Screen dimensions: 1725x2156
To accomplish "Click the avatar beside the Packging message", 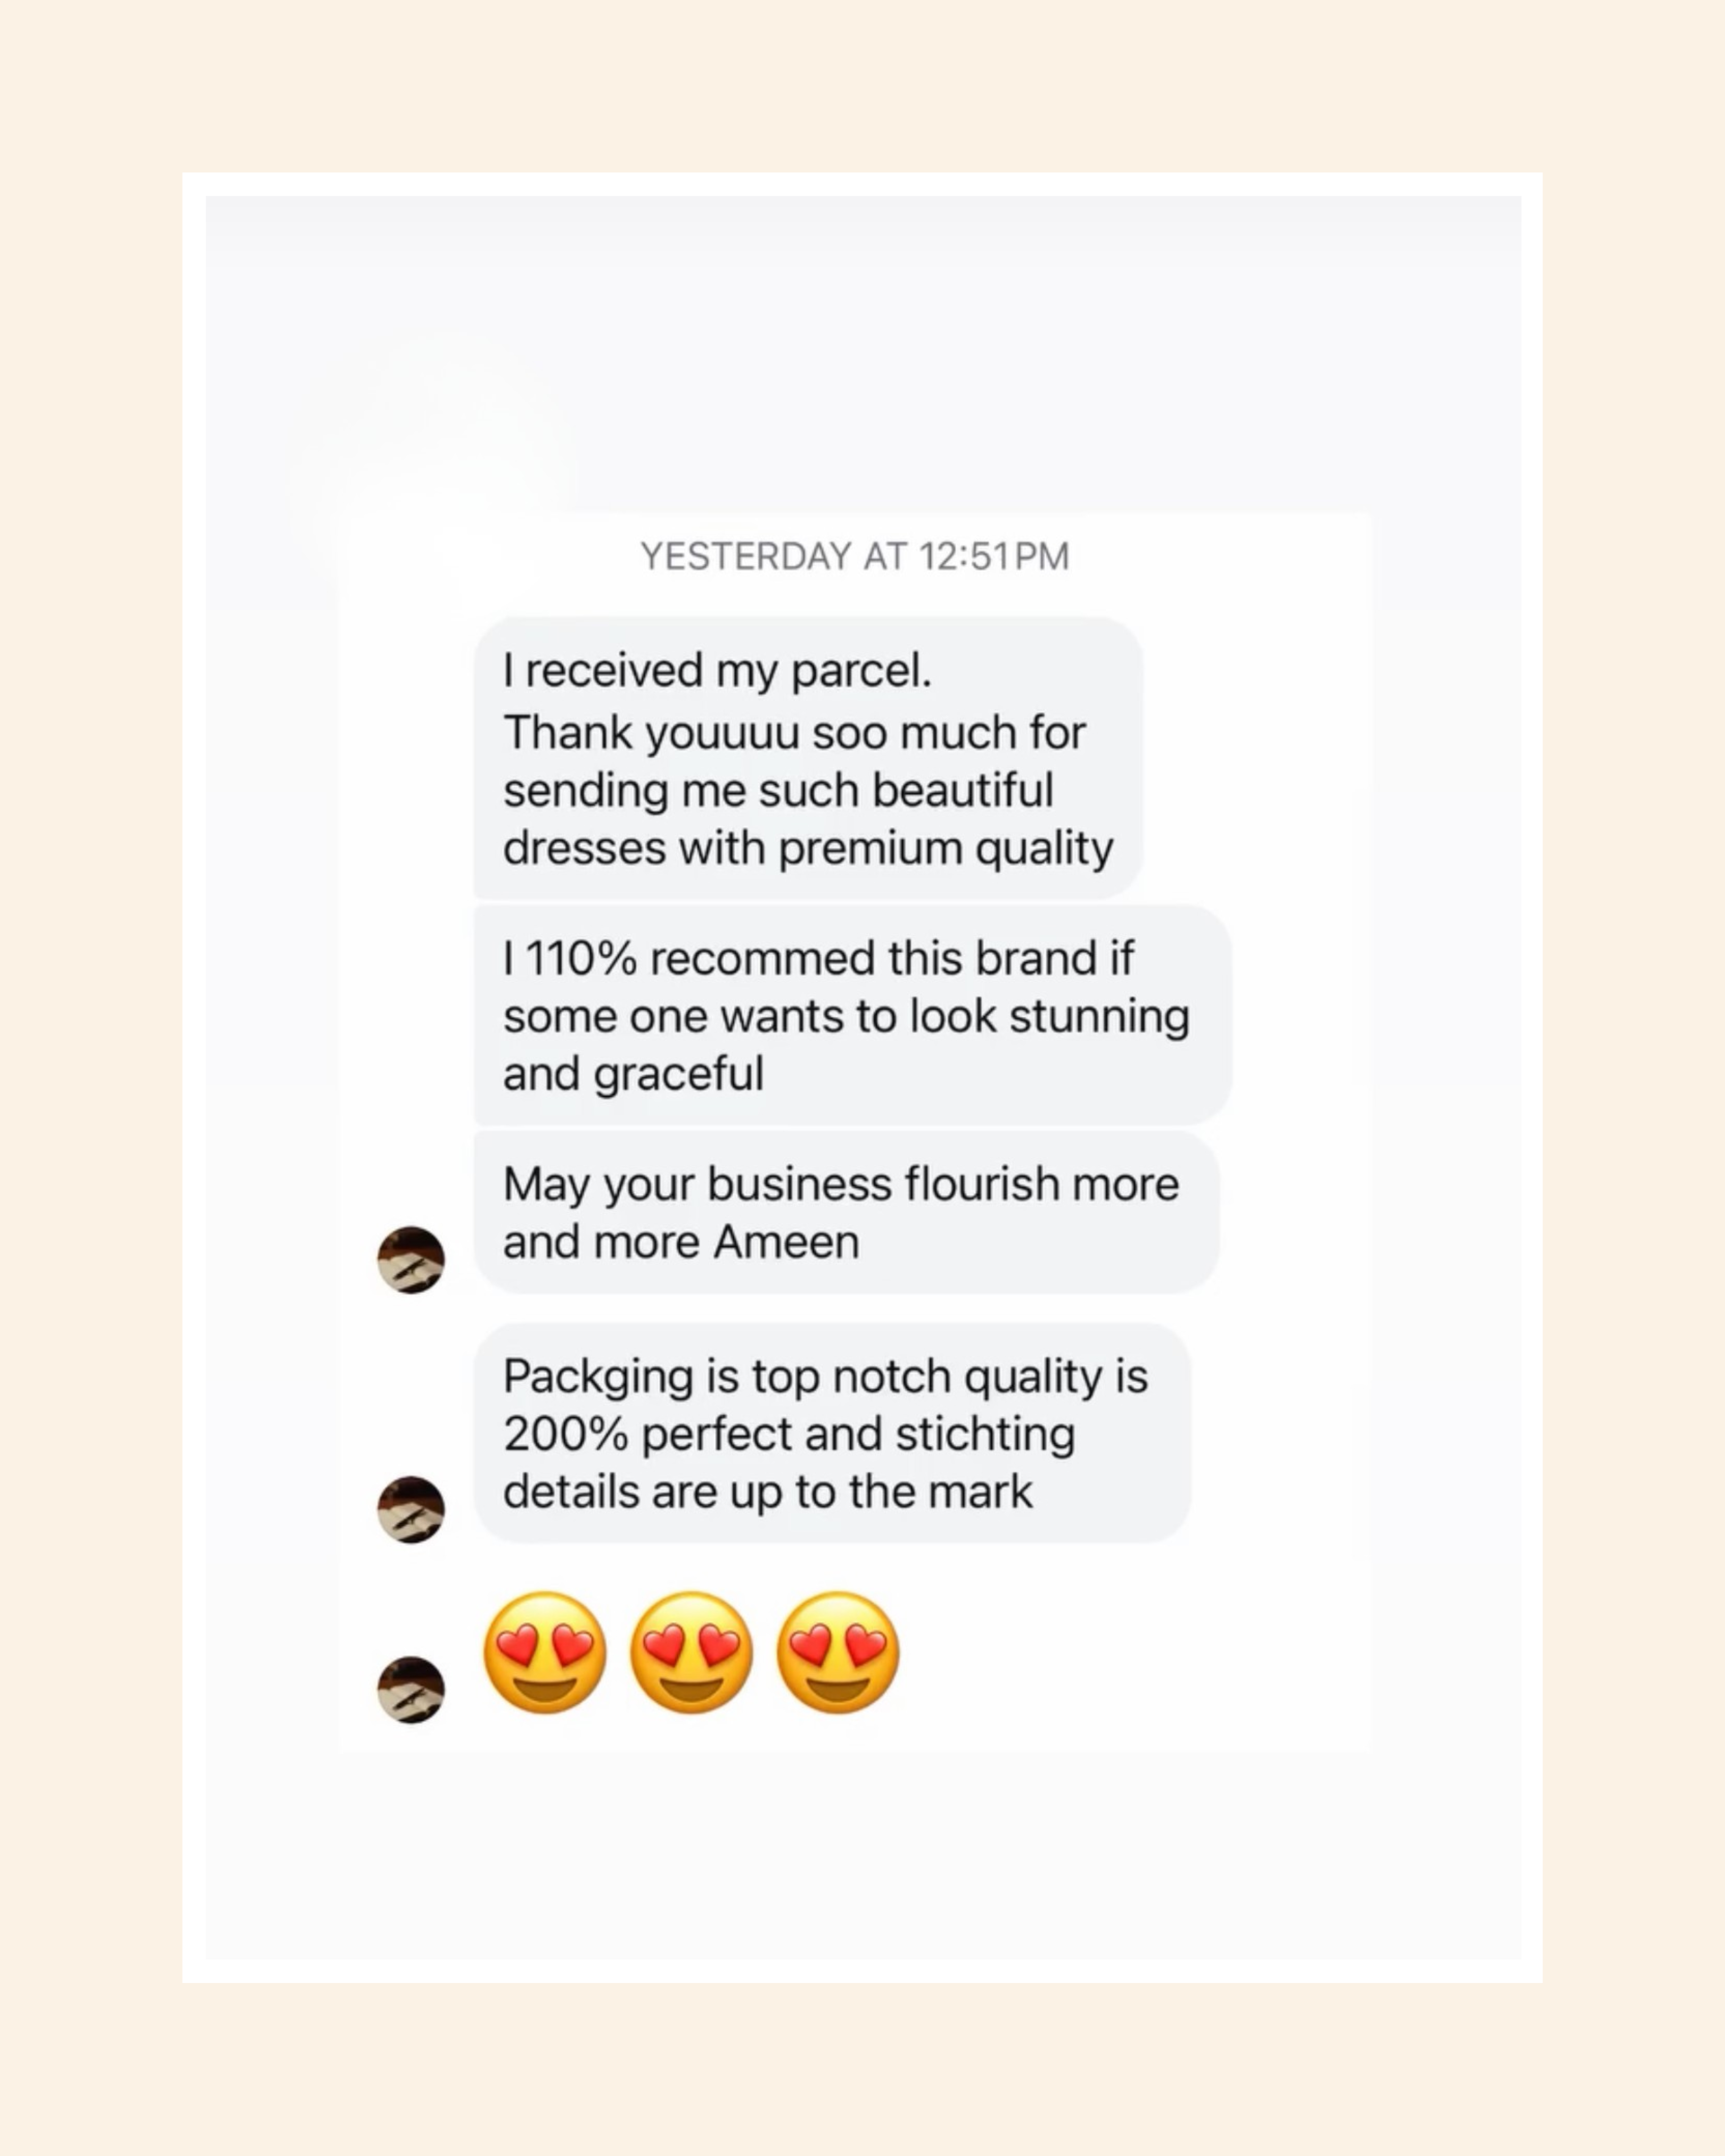I will [411, 1509].
